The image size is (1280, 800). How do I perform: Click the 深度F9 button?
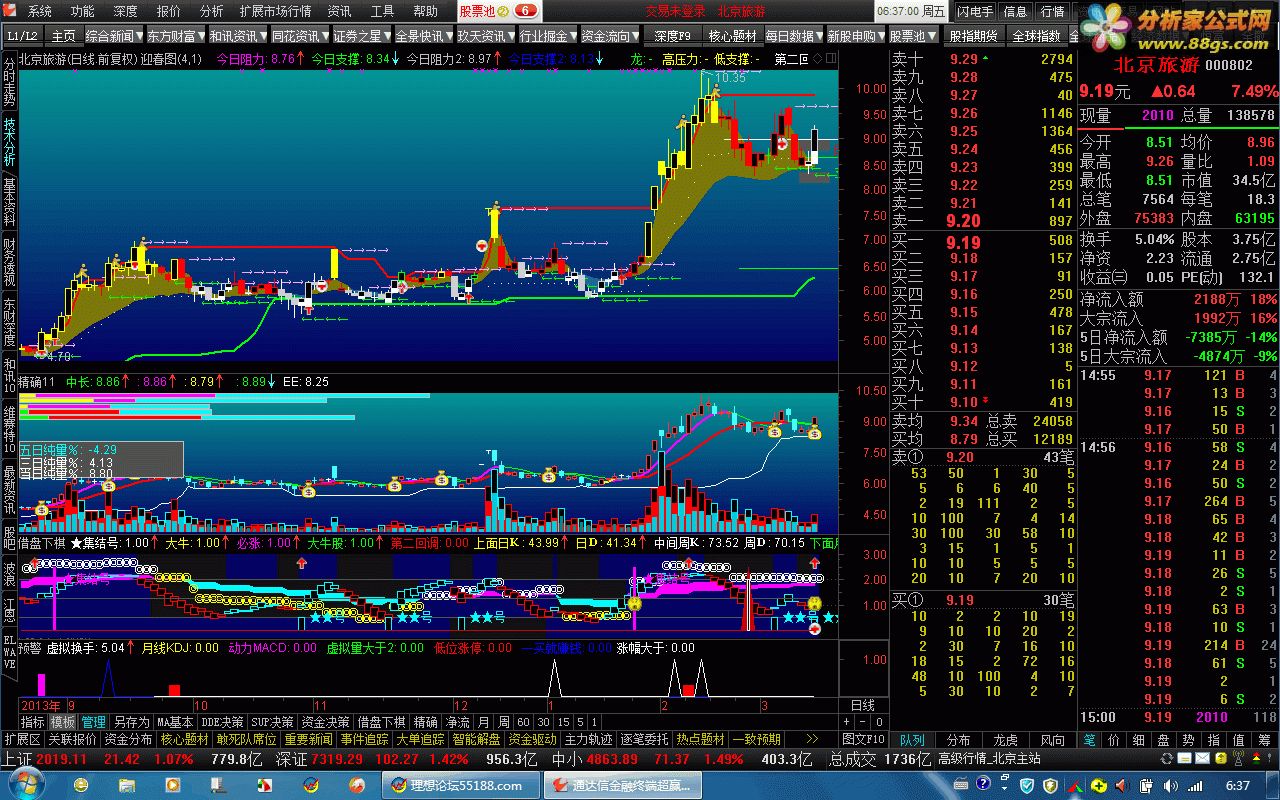tap(672, 36)
